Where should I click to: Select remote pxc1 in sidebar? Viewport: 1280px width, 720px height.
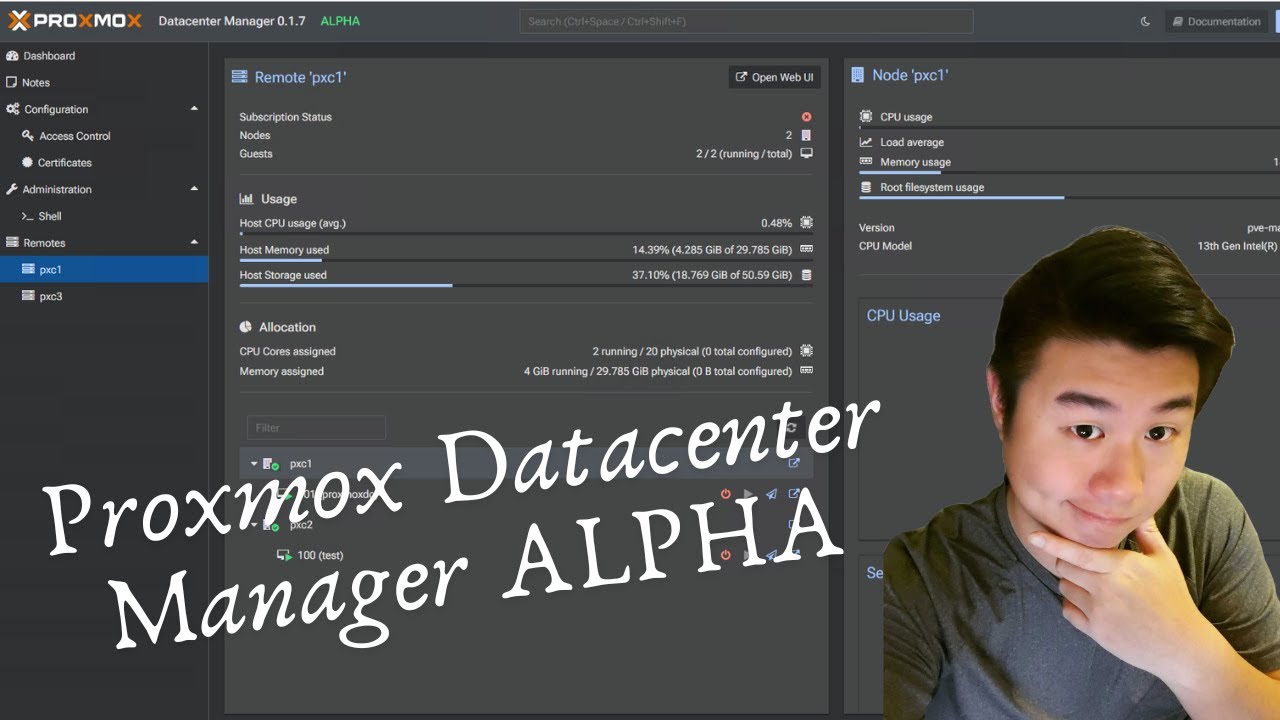(104, 269)
